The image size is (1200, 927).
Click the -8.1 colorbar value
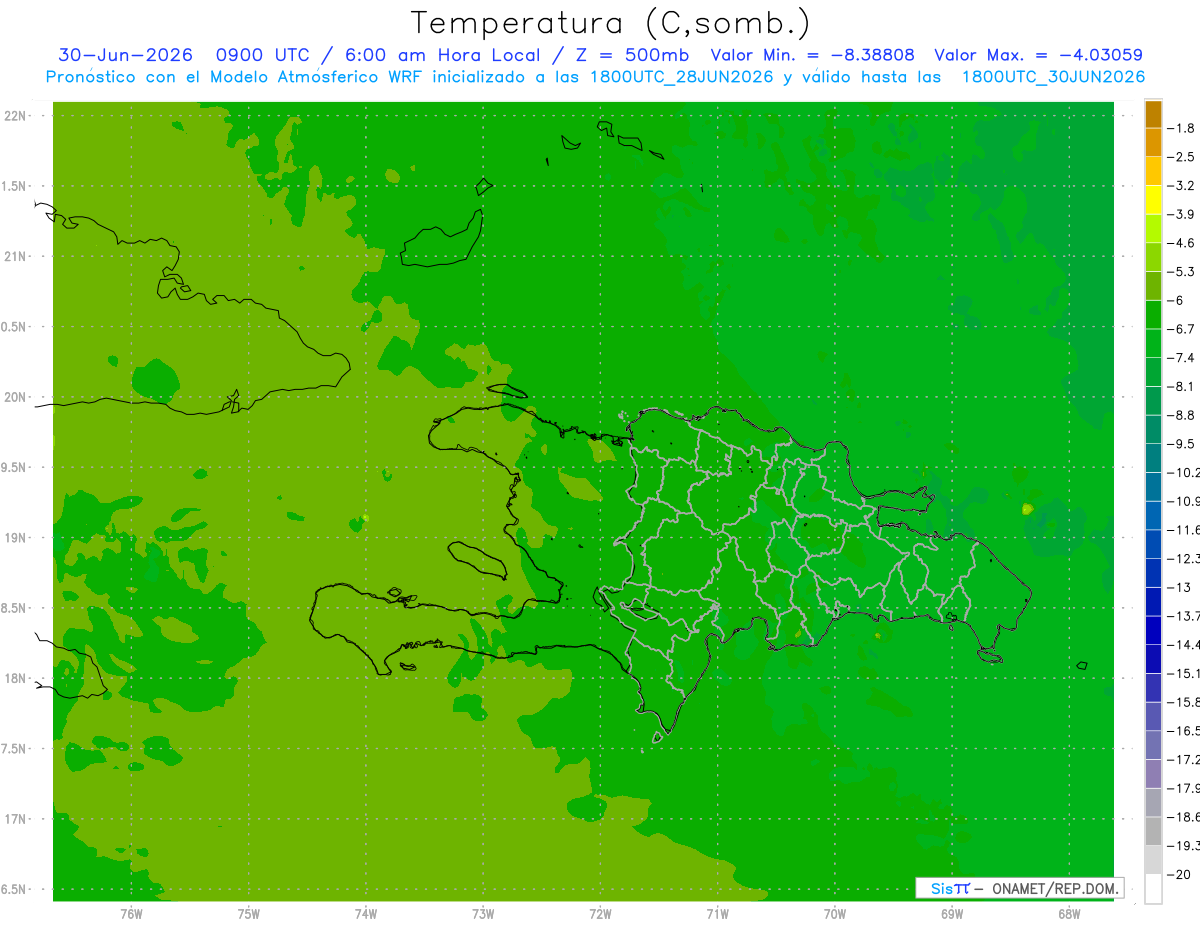pyautogui.click(x=1182, y=386)
